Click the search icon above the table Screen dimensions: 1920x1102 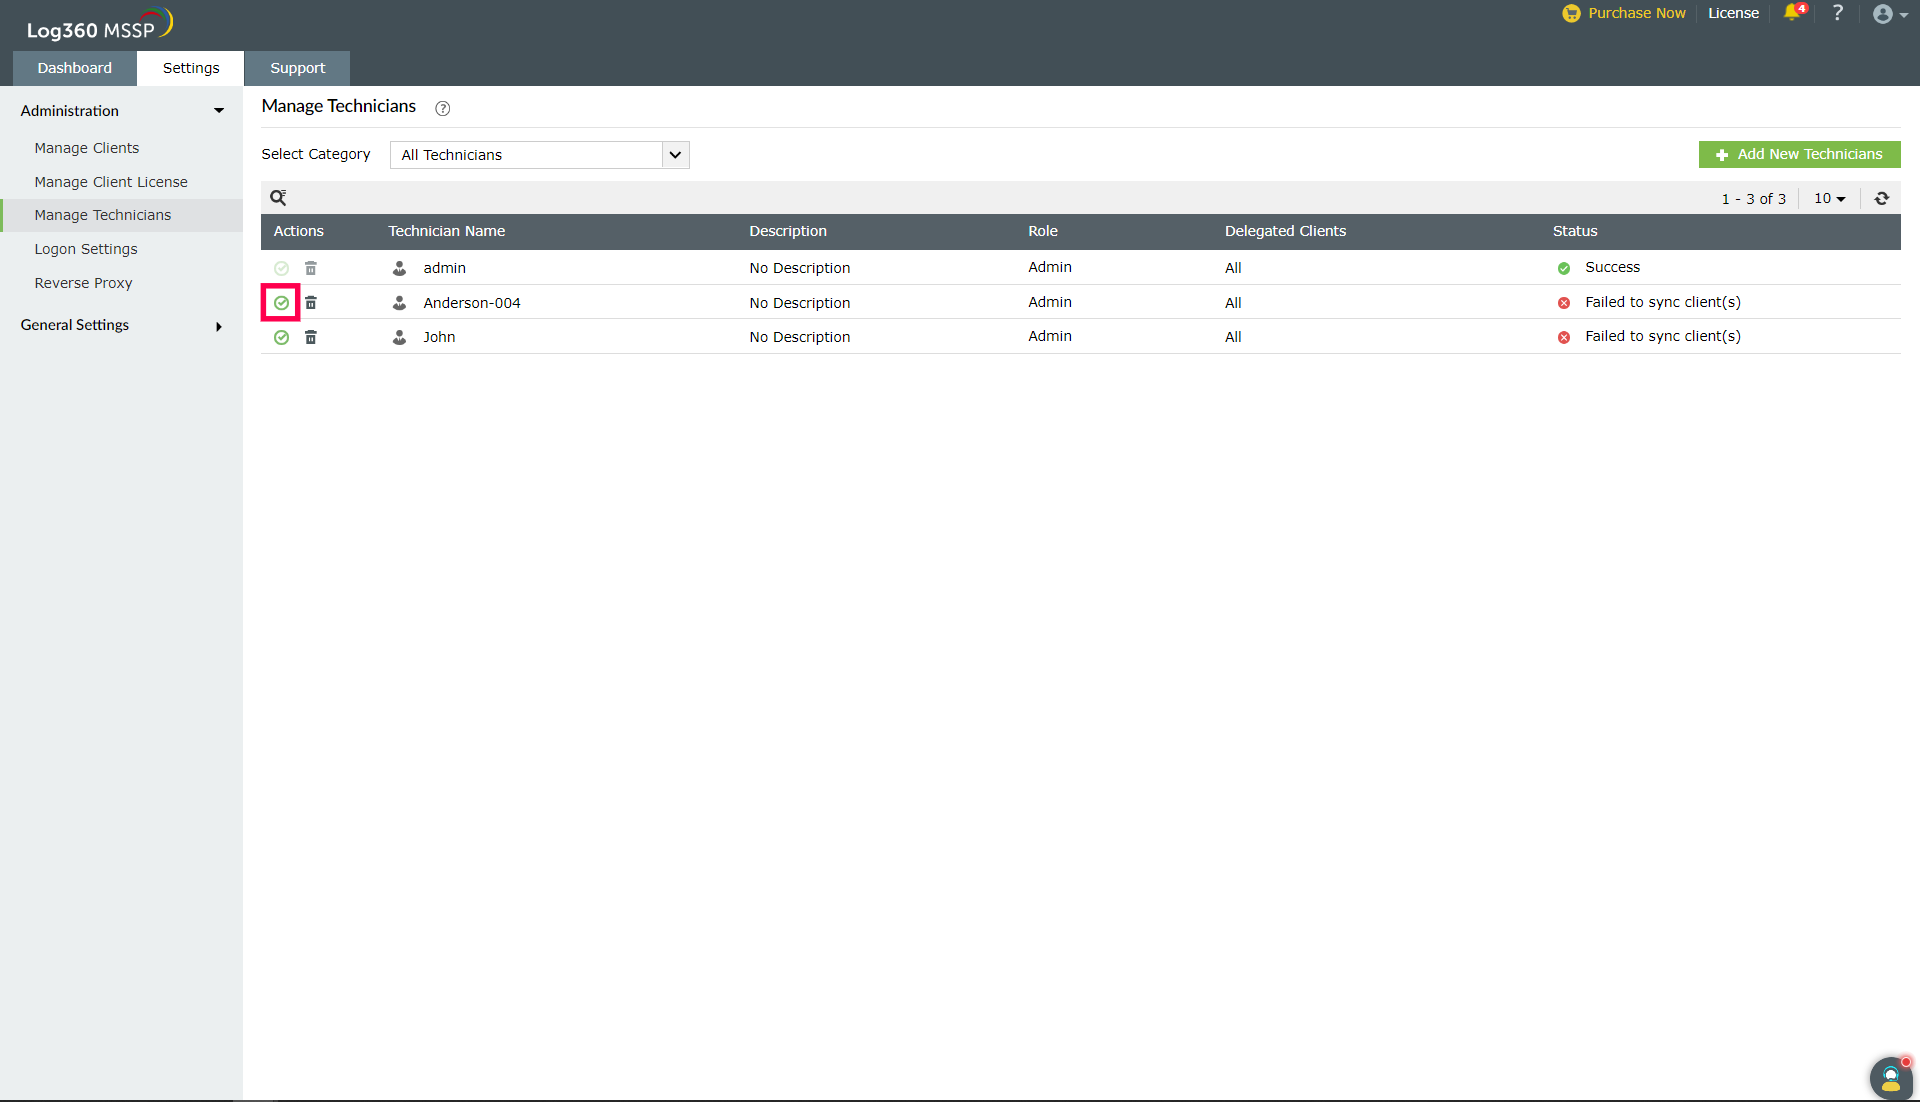click(277, 196)
